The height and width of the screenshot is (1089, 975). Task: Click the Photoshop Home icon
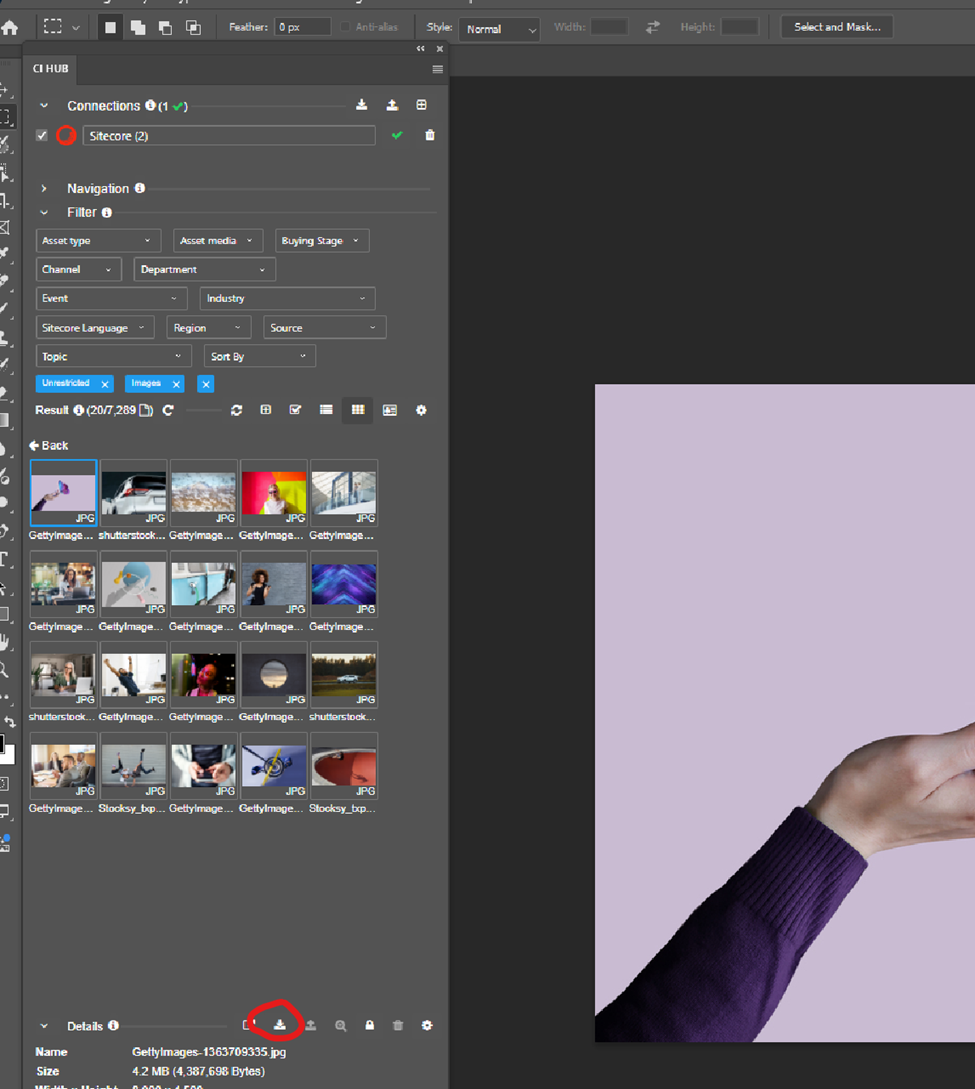pyautogui.click(x=10, y=28)
